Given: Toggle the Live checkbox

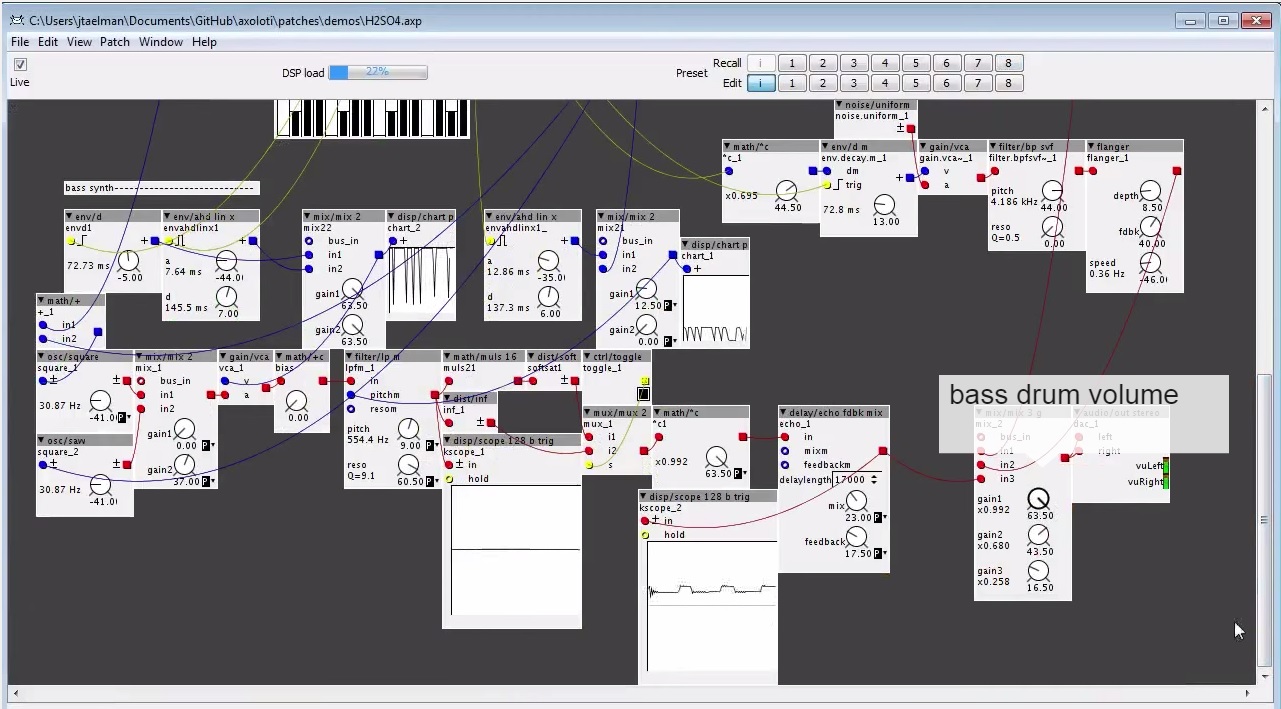Looking at the screenshot, I should tap(20, 65).
